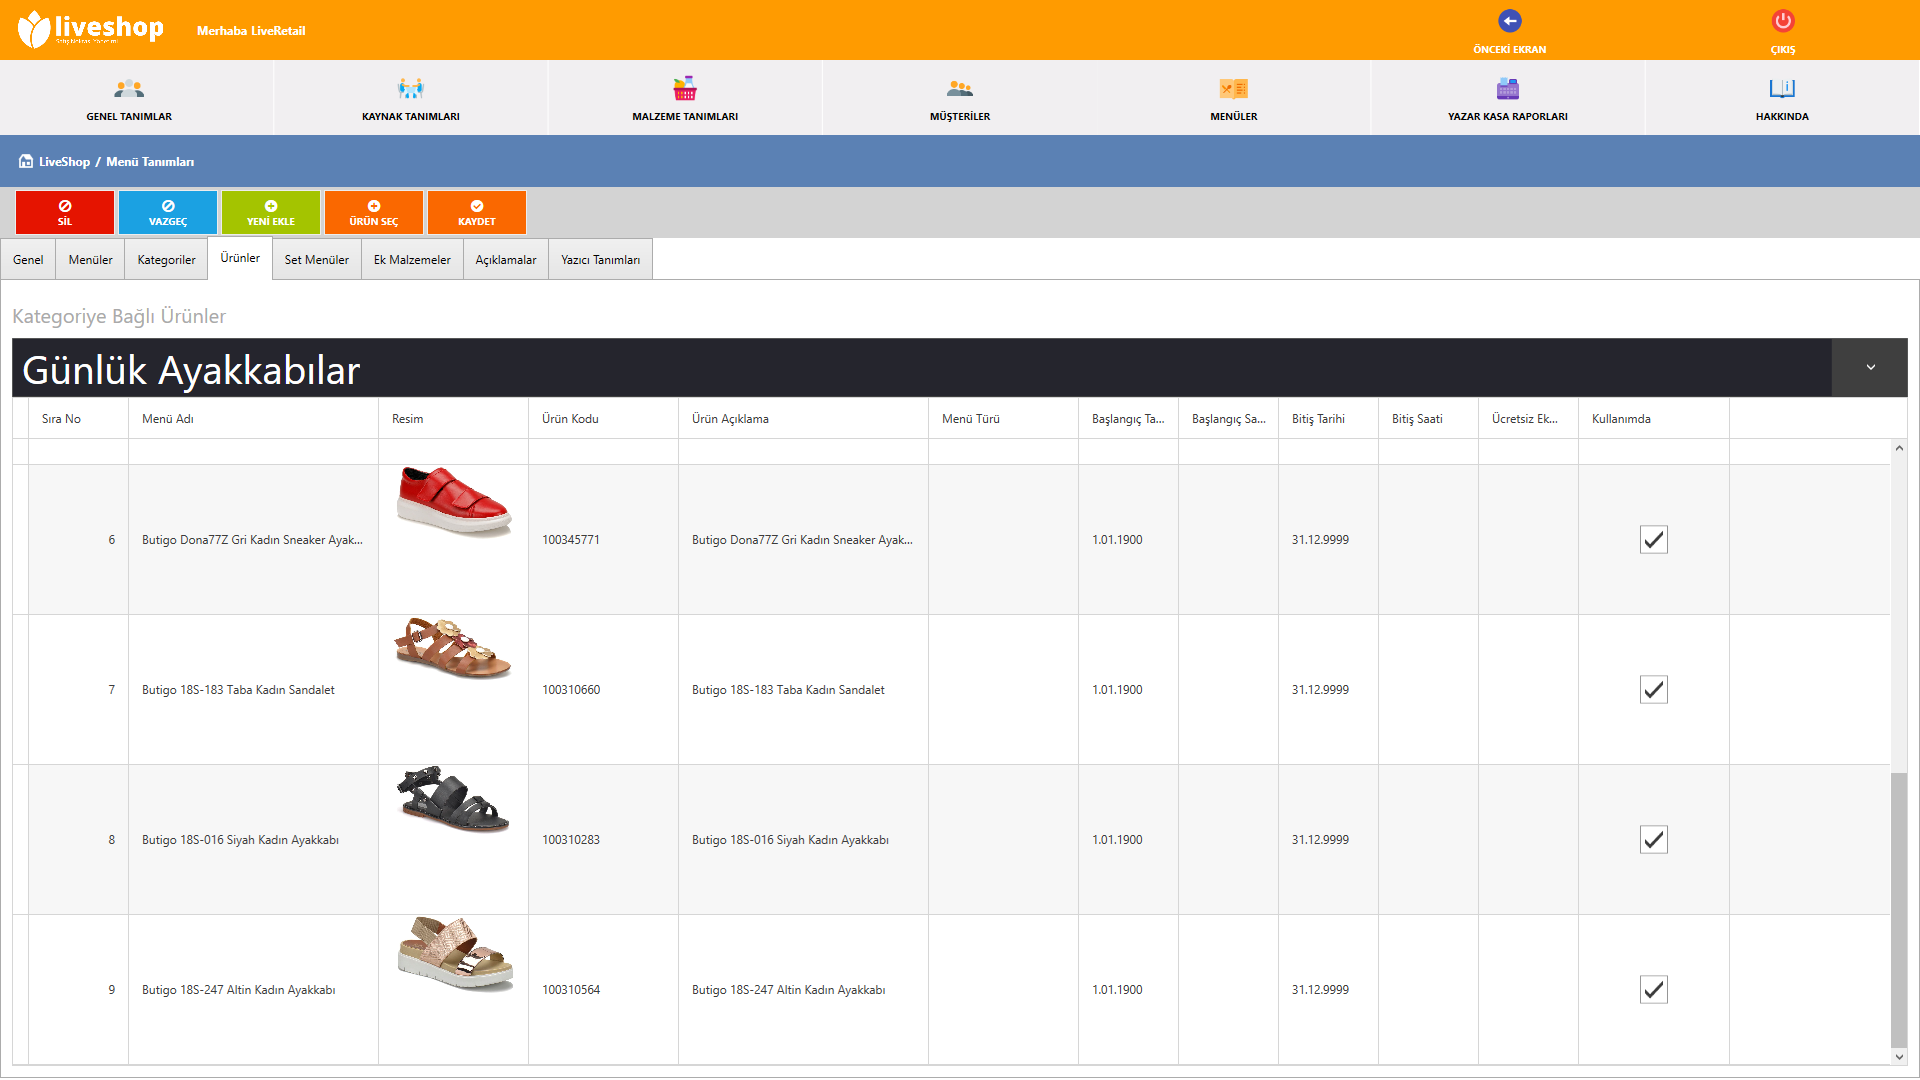Click start date 1.01.1900 in row 9

click(x=1117, y=990)
